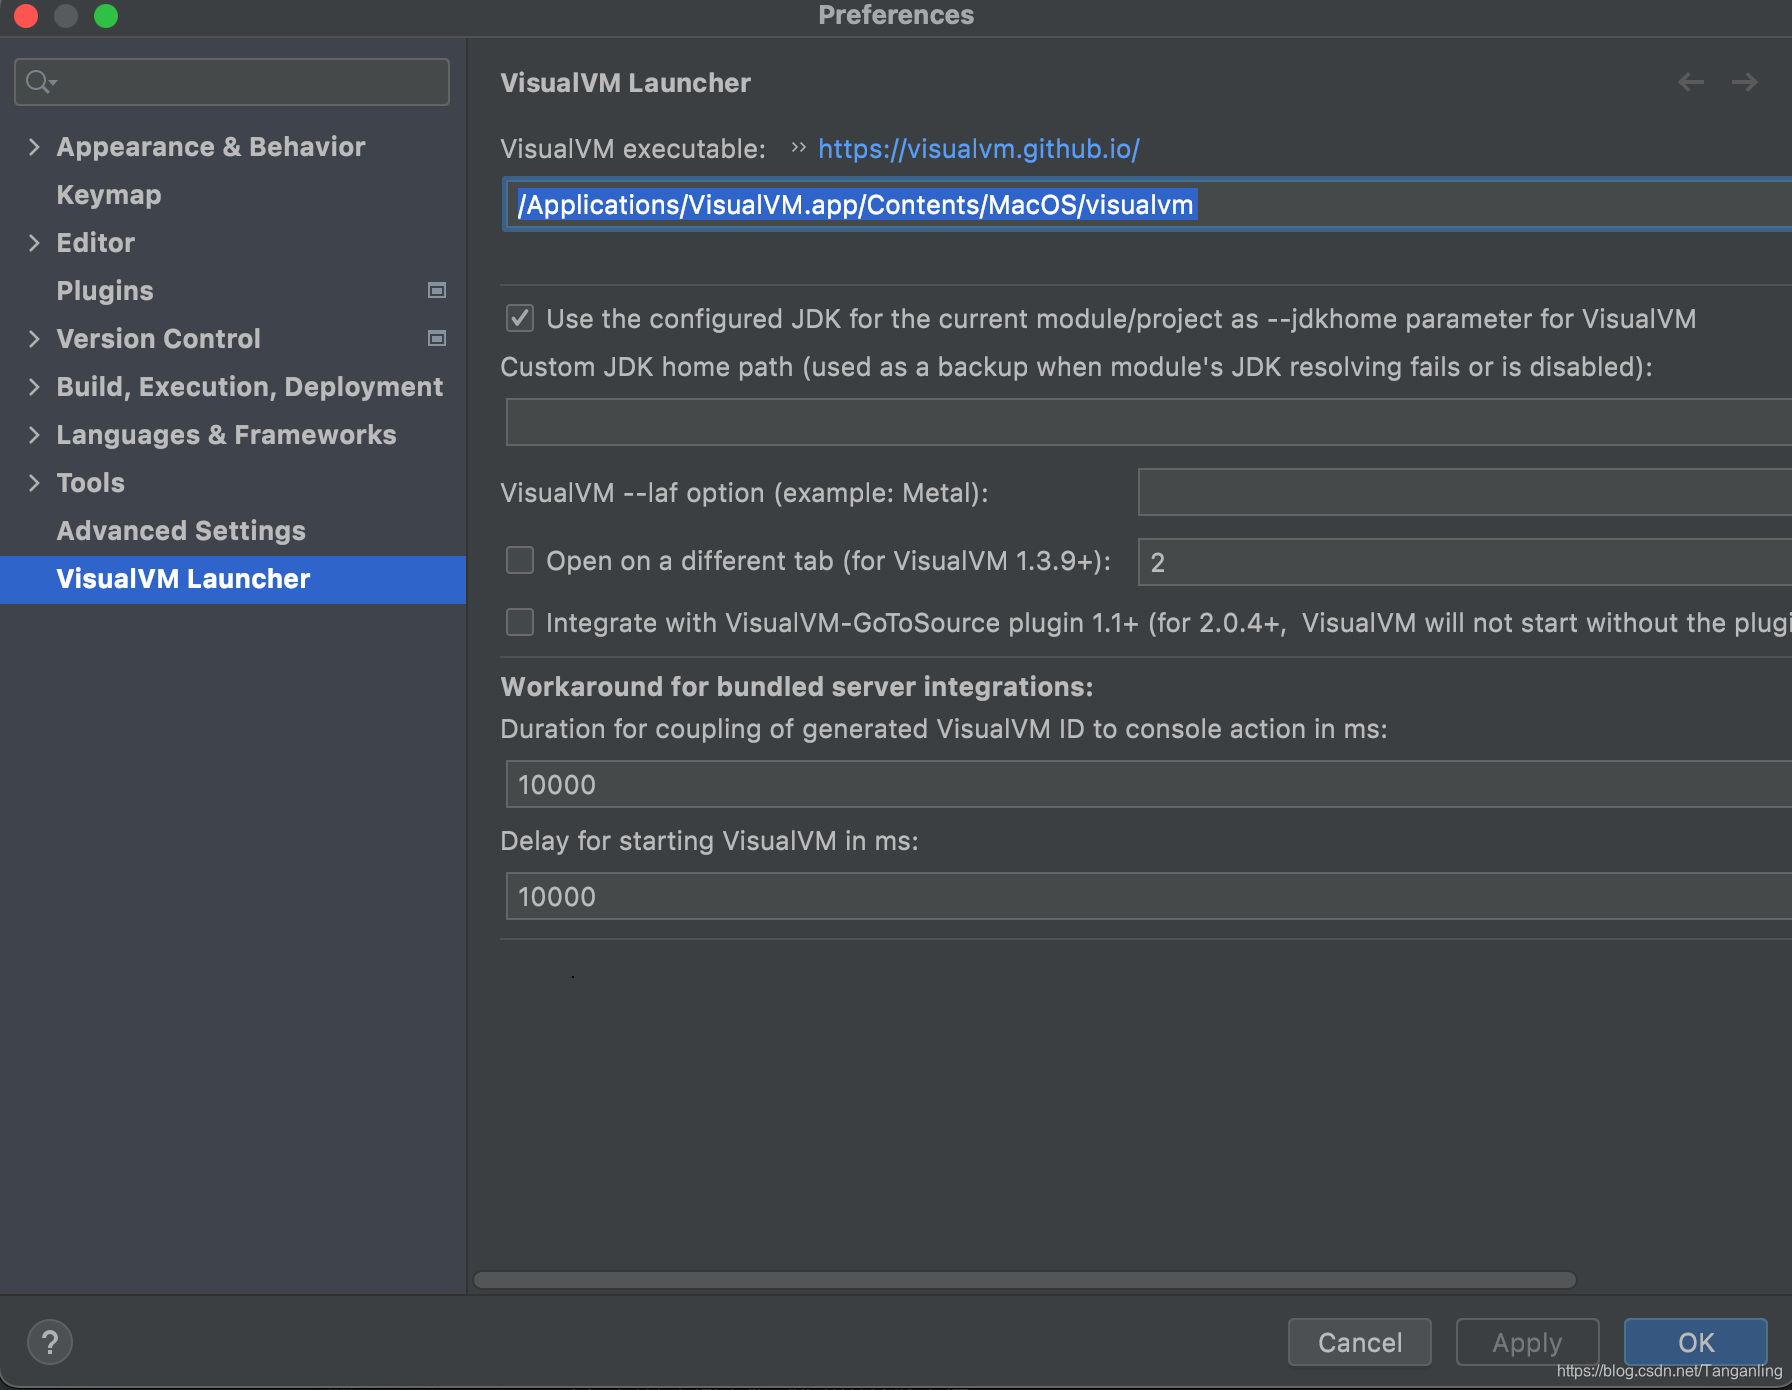Select Plugins in the settings tree

click(105, 291)
